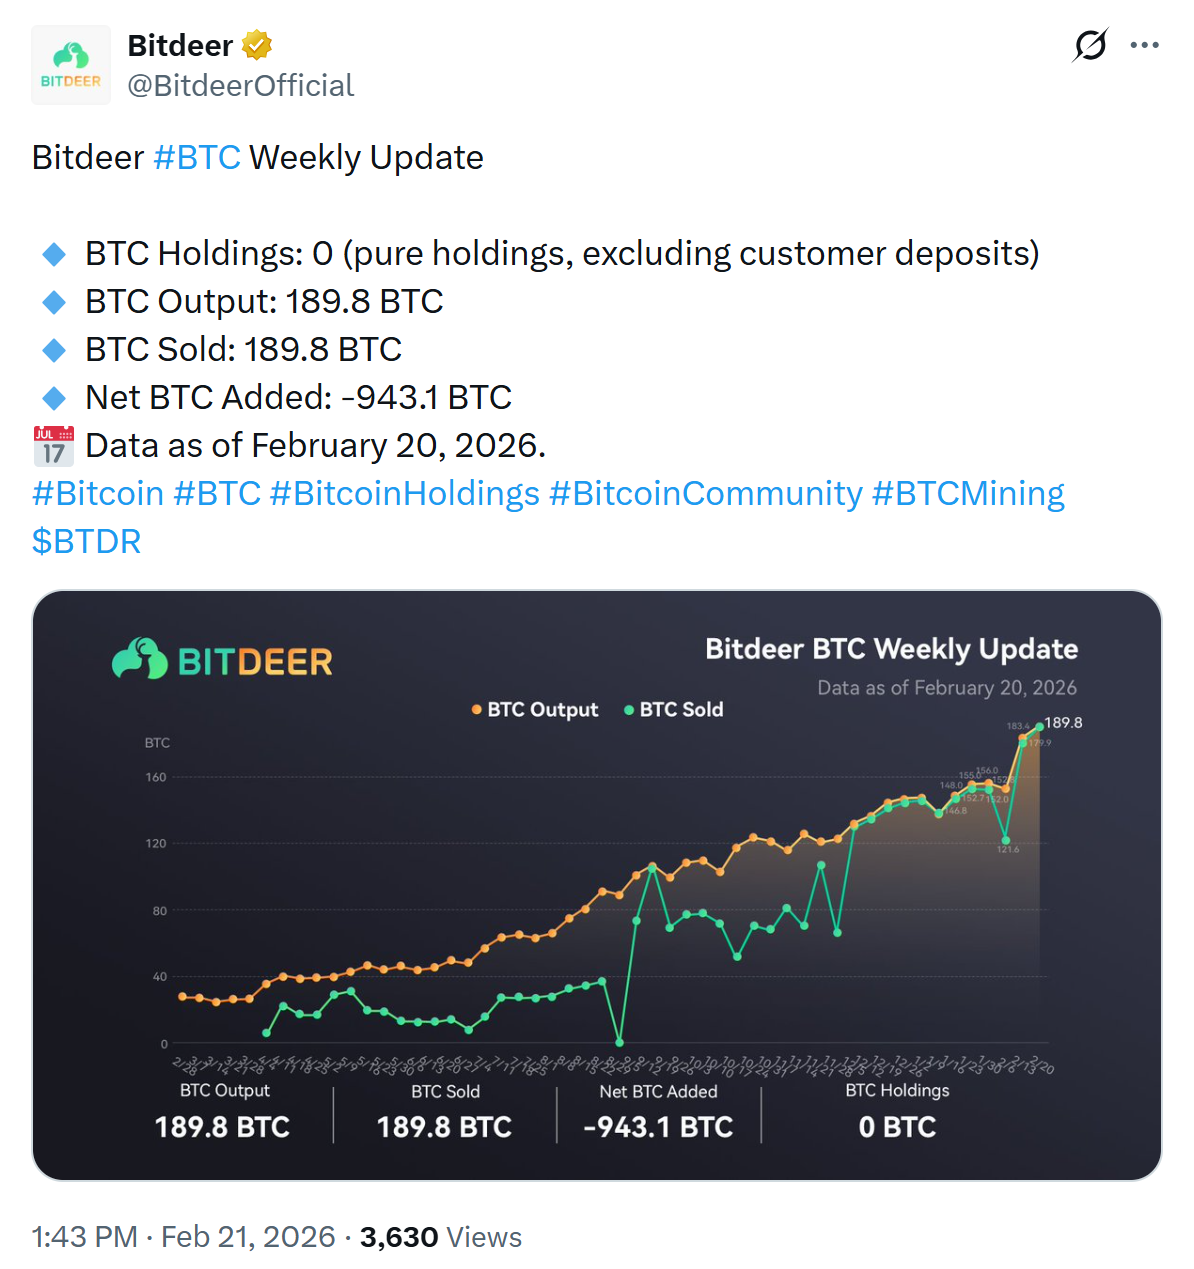Image resolution: width=1194 pixels, height=1269 pixels.
Task: Open the #BitcoinHoldings hashtag
Action: [x=404, y=493]
